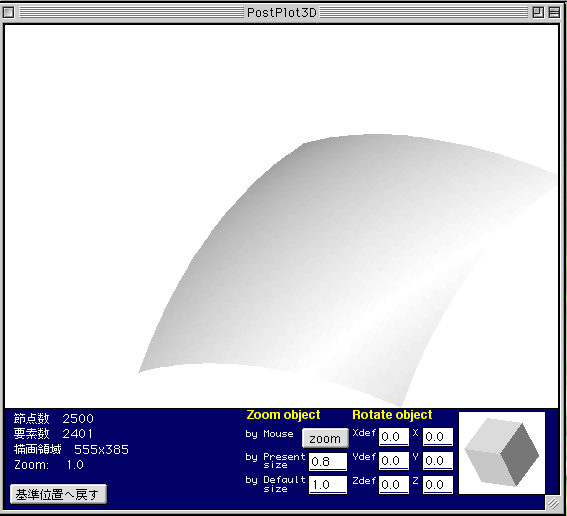Focus the Ydef rotation field

pos(394,461)
